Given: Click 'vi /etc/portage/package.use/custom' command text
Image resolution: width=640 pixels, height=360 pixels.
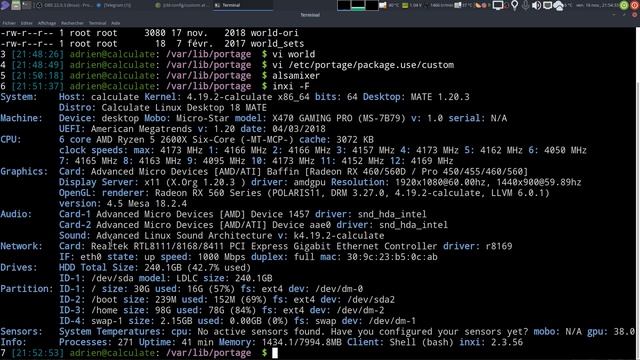Looking at the screenshot, I should click(x=363, y=65).
